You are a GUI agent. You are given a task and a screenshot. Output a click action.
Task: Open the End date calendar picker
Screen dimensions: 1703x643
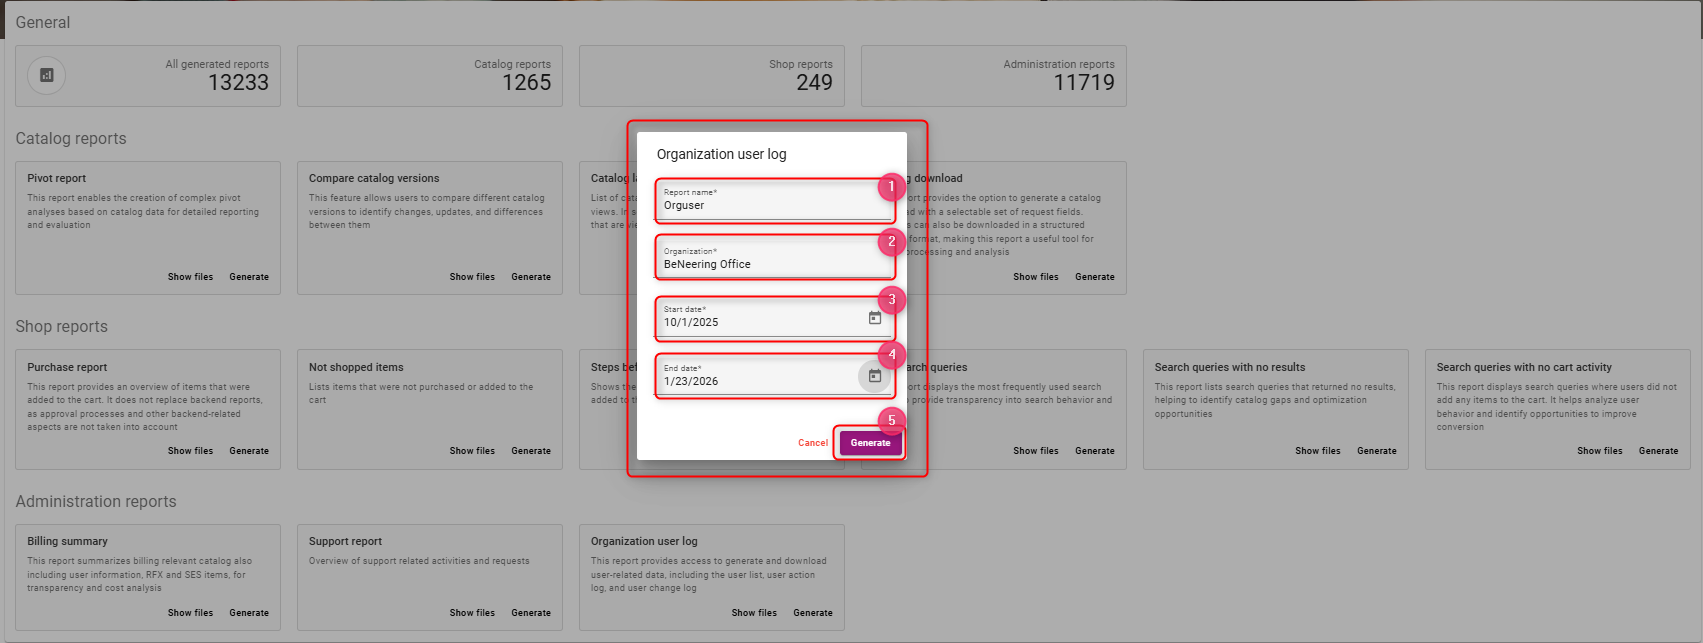874,376
